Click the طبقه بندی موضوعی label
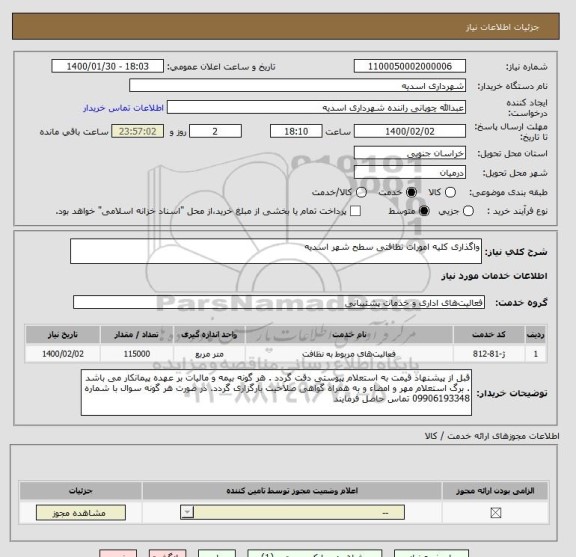The width and height of the screenshot is (576, 557). pos(508,192)
